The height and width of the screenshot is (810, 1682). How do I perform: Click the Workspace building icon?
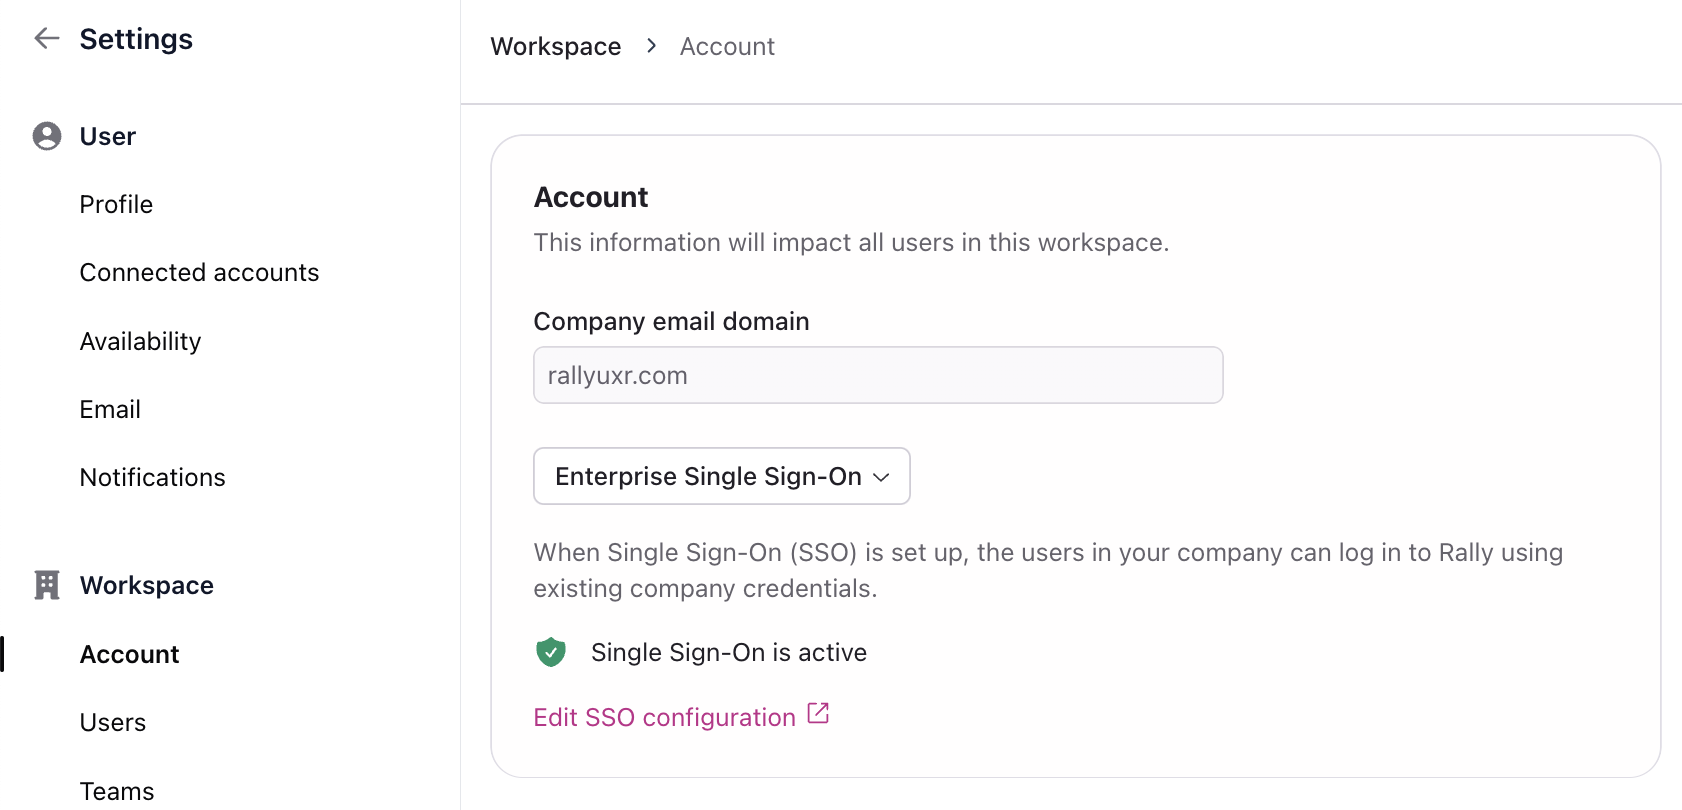click(x=47, y=585)
